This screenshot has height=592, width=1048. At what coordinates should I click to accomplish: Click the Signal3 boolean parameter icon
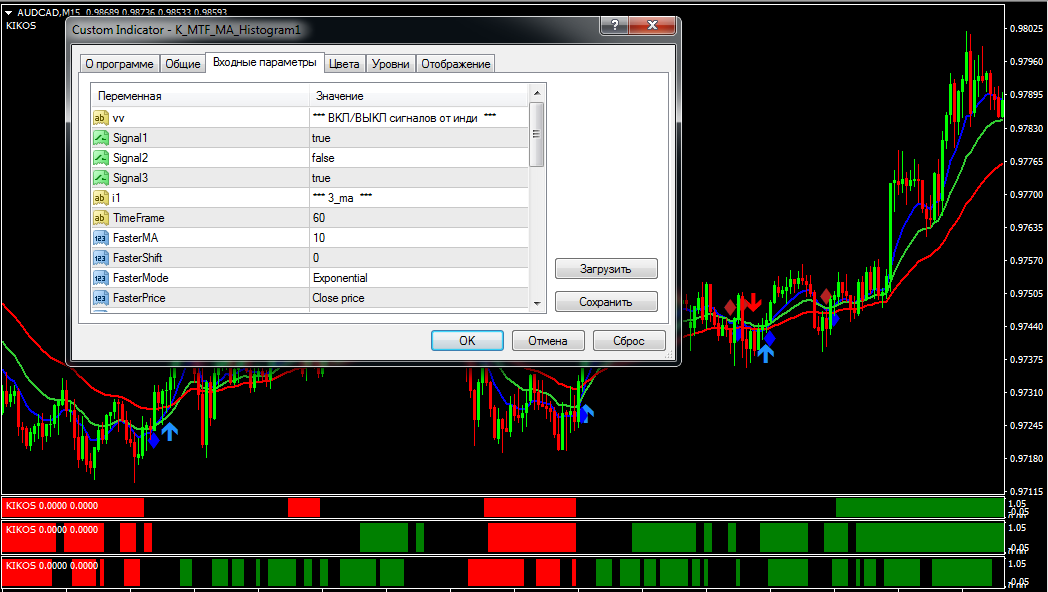tap(100, 178)
